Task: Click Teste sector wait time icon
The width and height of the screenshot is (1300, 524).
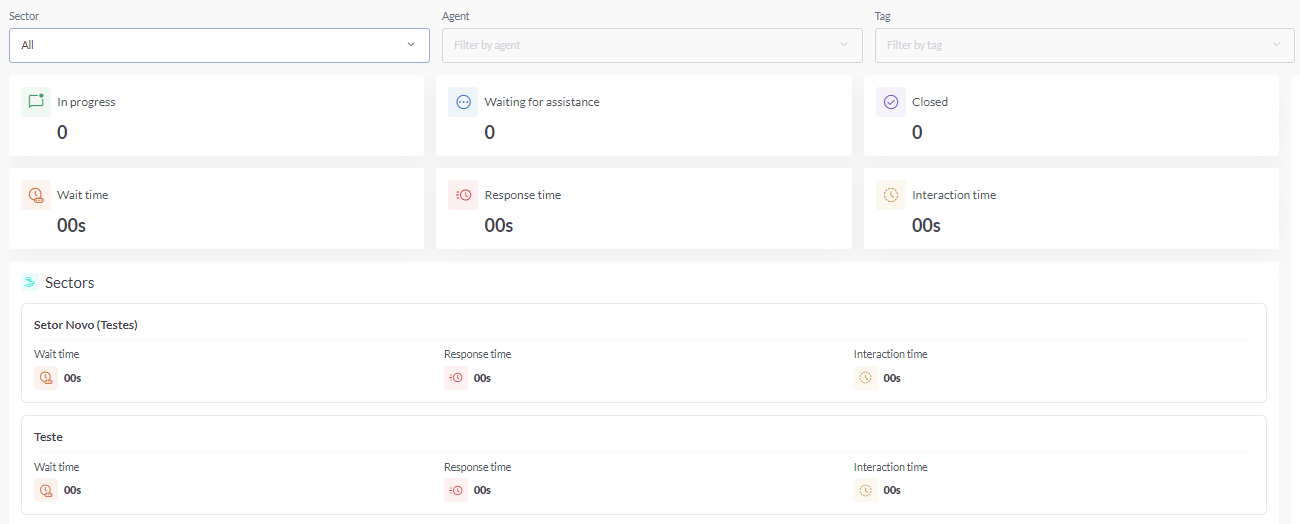Action: 45,490
